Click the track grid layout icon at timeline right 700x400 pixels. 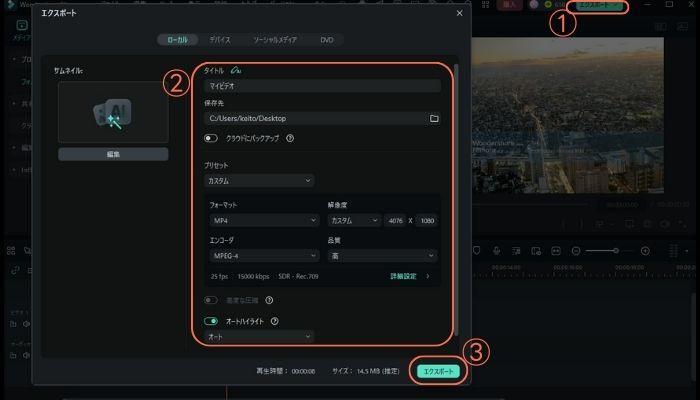click(x=673, y=251)
